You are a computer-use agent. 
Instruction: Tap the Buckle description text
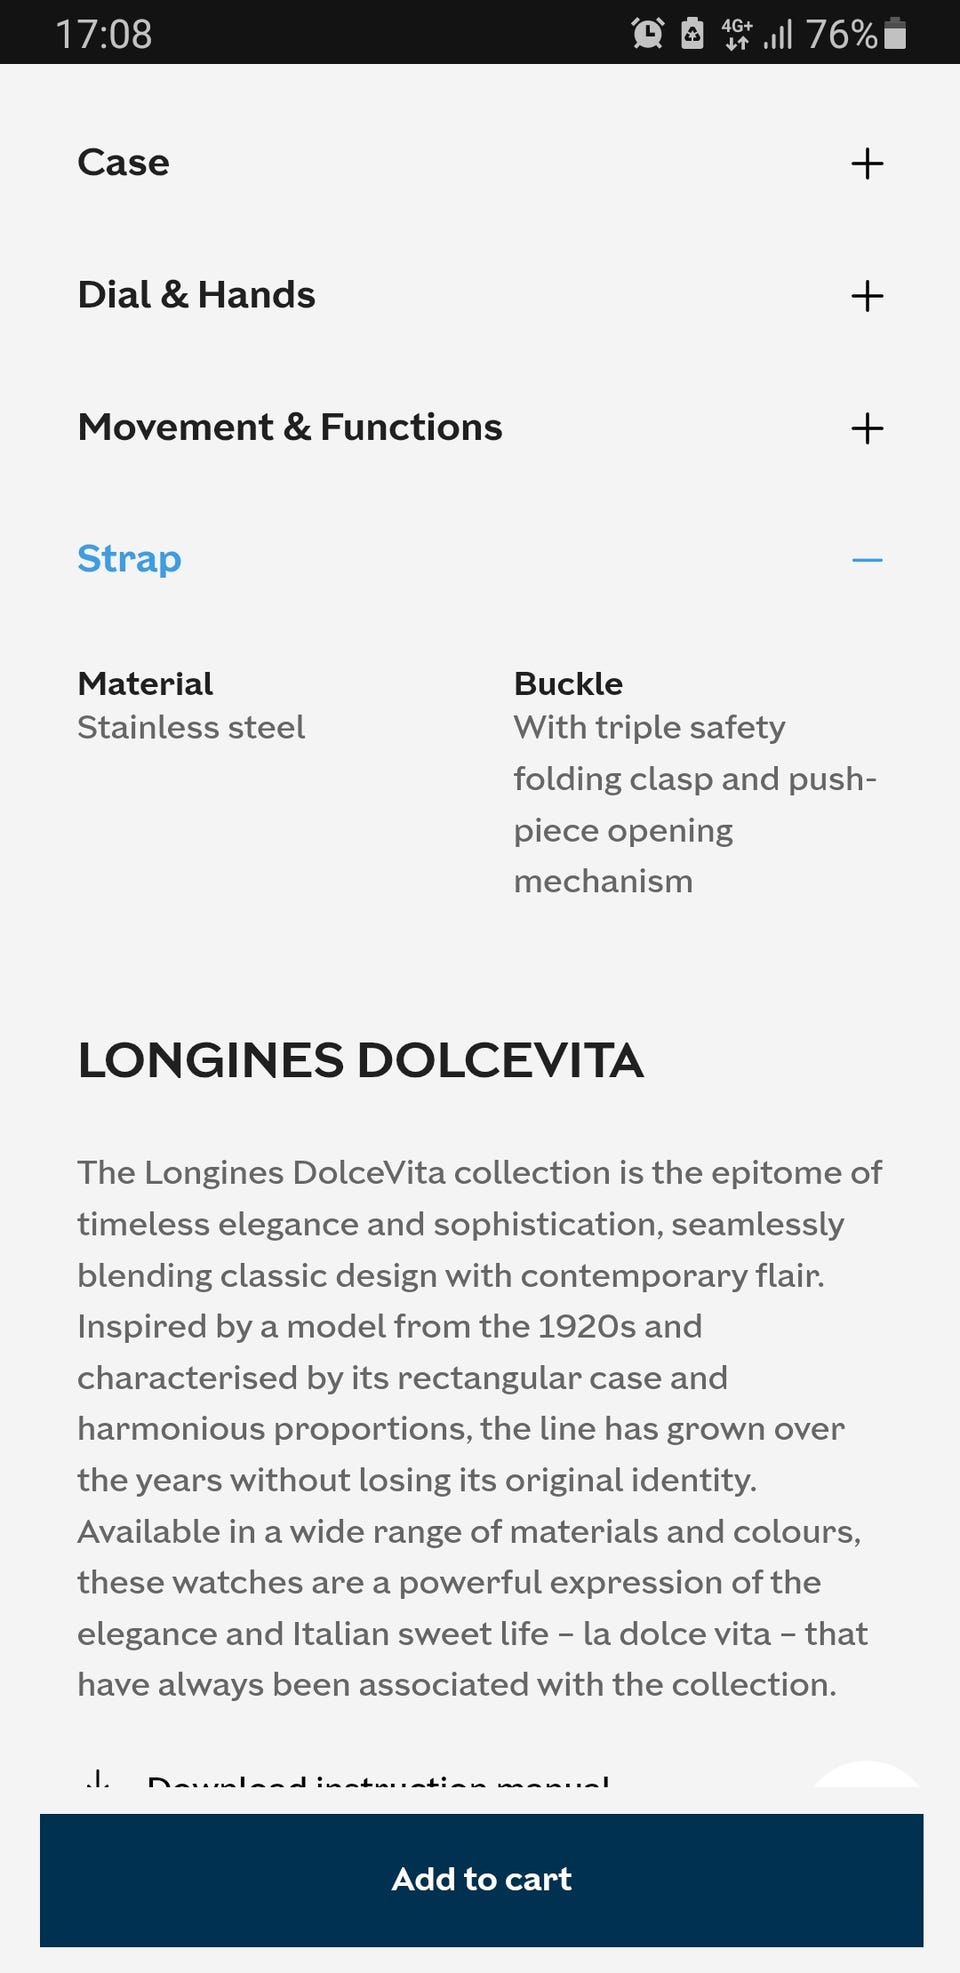(694, 804)
